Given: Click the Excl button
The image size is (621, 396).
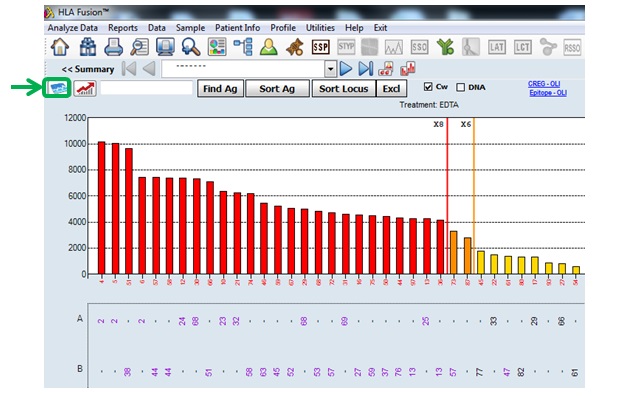Looking at the screenshot, I should (391, 89).
